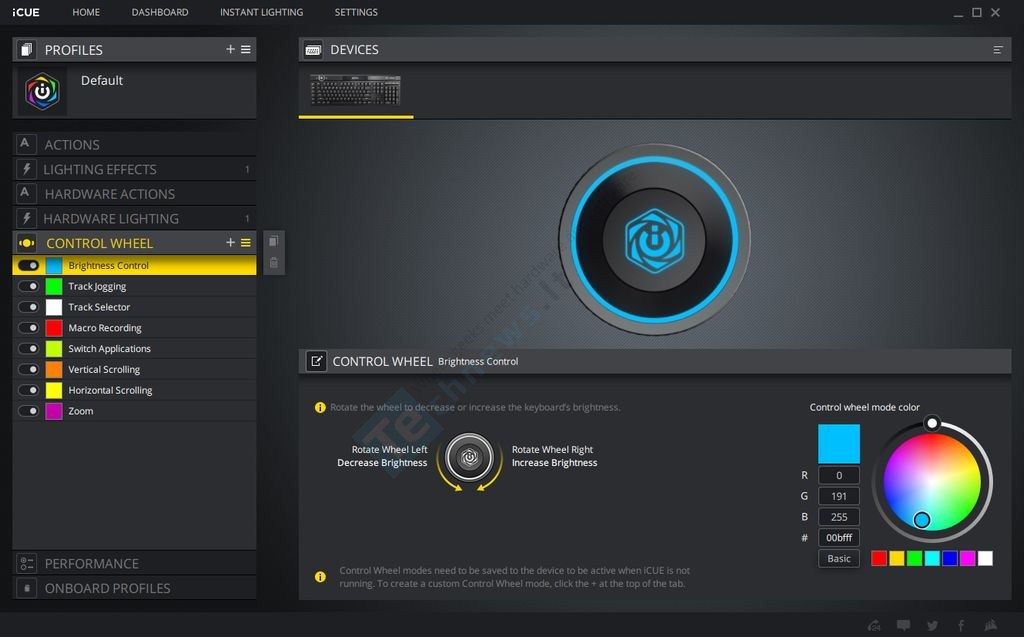The height and width of the screenshot is (637, 1024).
Task: Toggle the Vertical Scrolling mode switch
Action: [x=29, y=369]
